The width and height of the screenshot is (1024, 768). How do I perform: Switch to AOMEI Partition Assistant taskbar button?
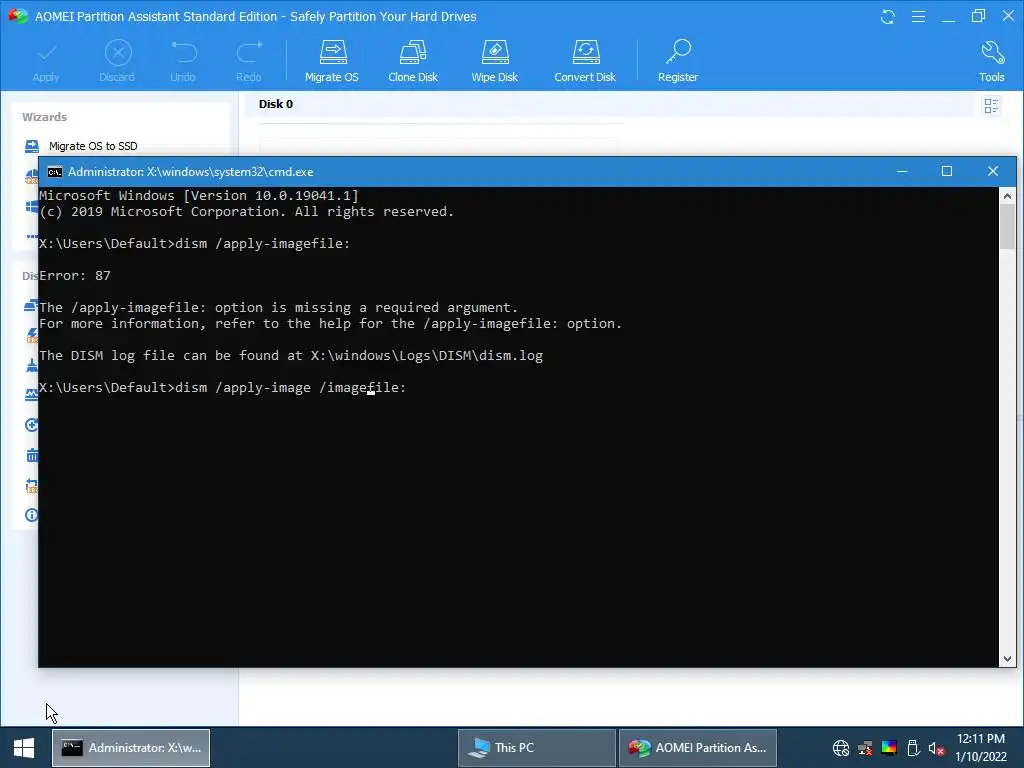(697, 748)
